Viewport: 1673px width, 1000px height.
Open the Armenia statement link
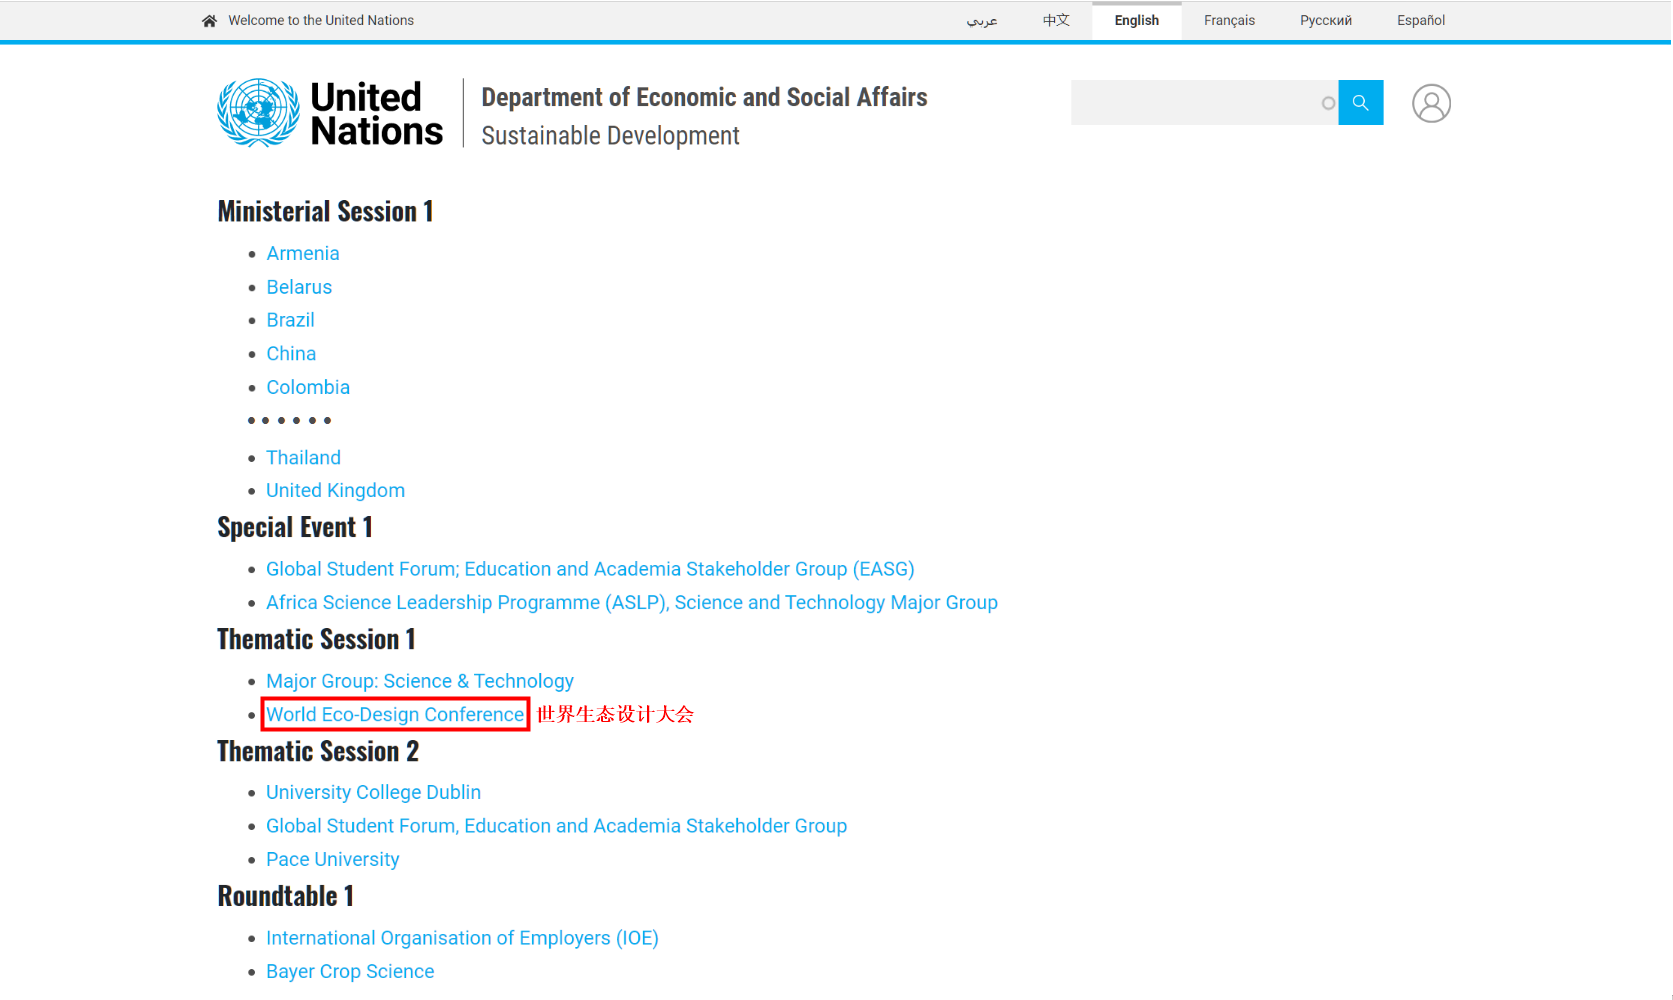(303, 254)
